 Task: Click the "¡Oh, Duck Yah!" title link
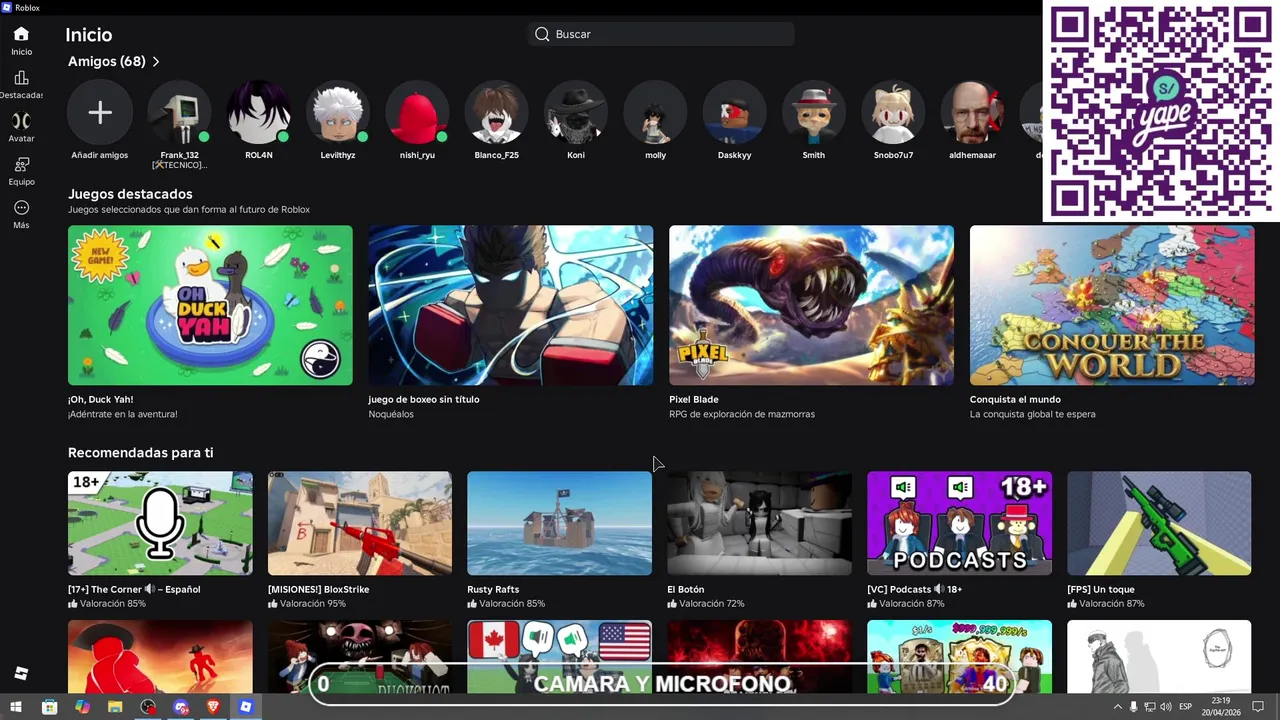coord(100,399)
